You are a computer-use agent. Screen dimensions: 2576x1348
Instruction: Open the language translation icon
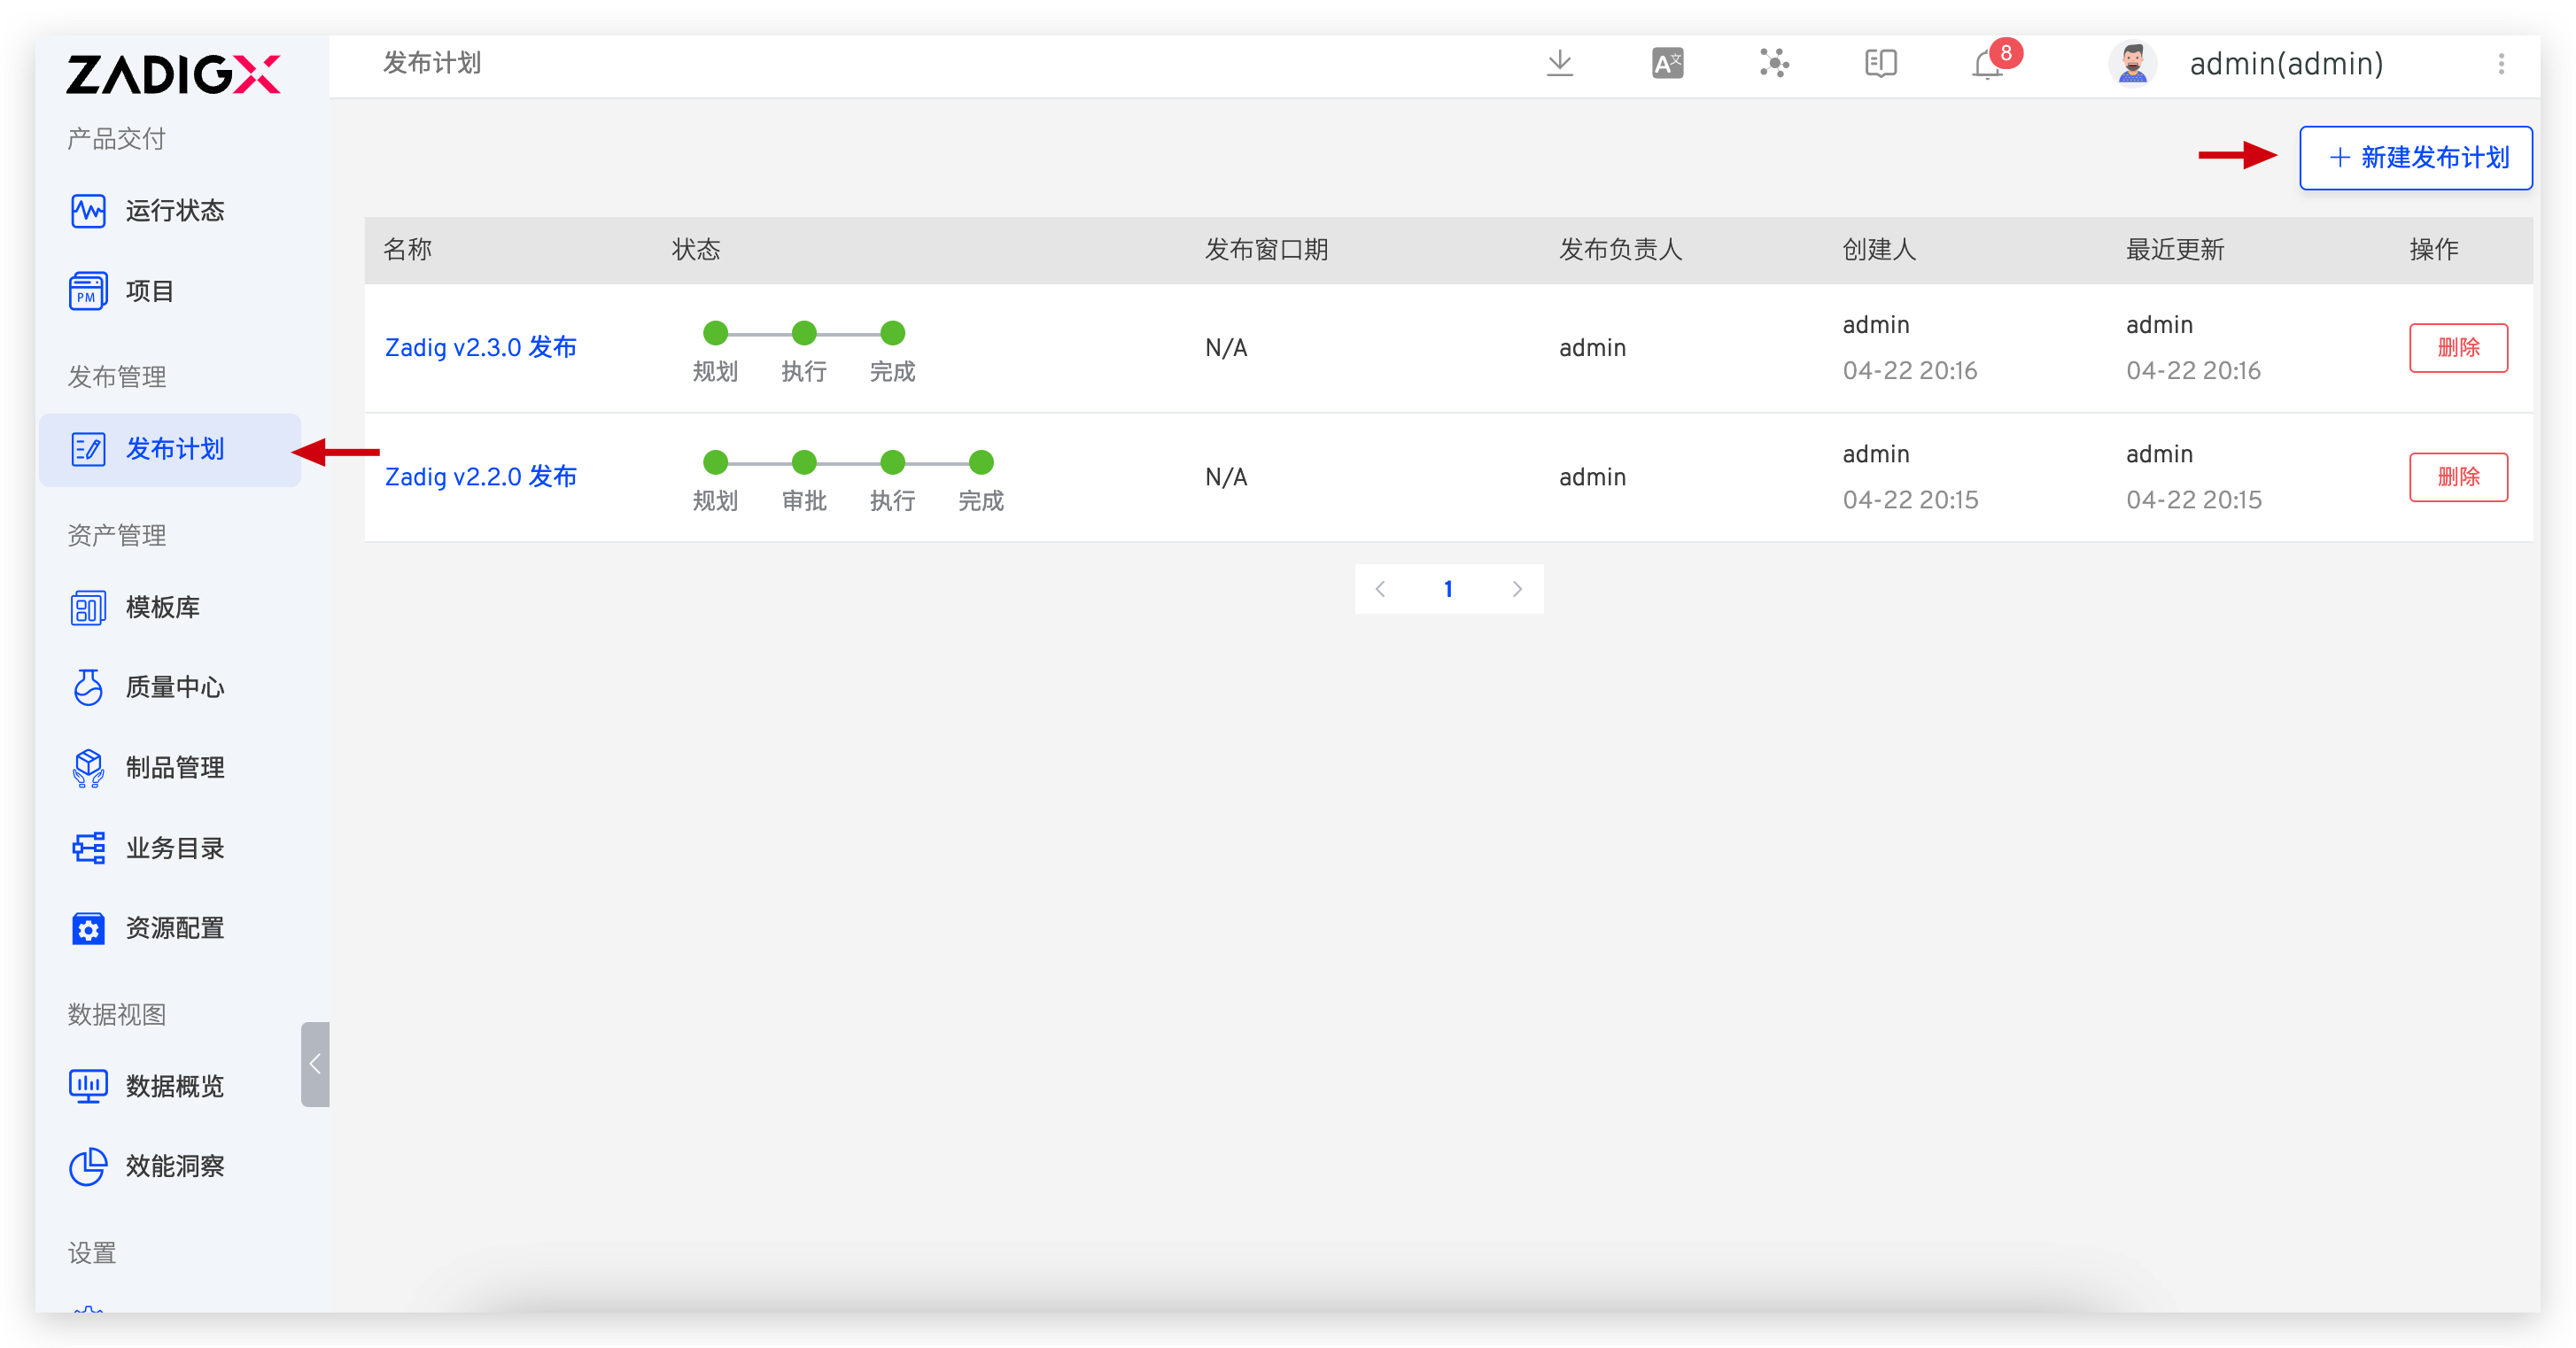[x=1667, y=64]
